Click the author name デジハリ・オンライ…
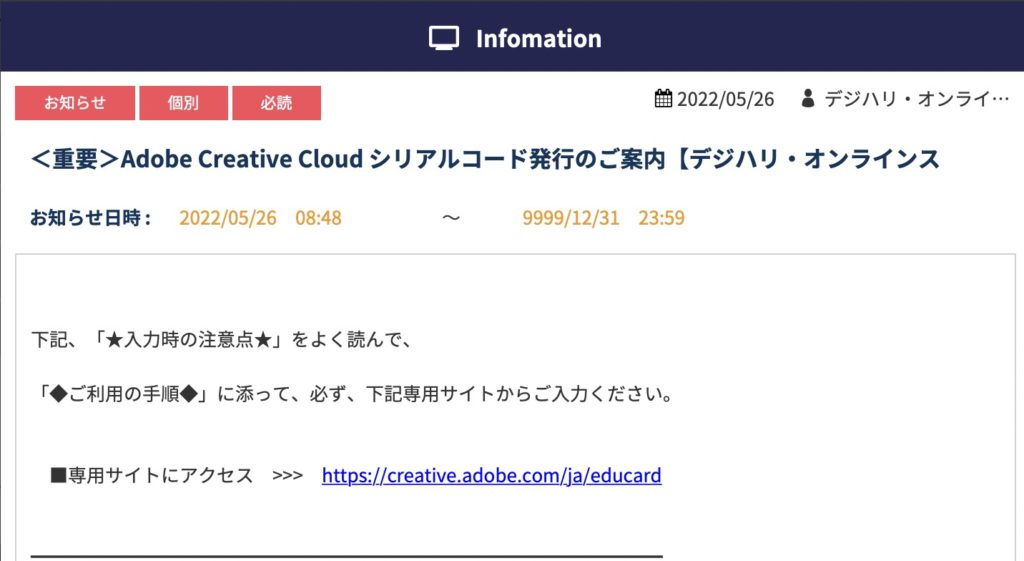Viewport: 1024px width, 561px height. click(x=916, y=99)
